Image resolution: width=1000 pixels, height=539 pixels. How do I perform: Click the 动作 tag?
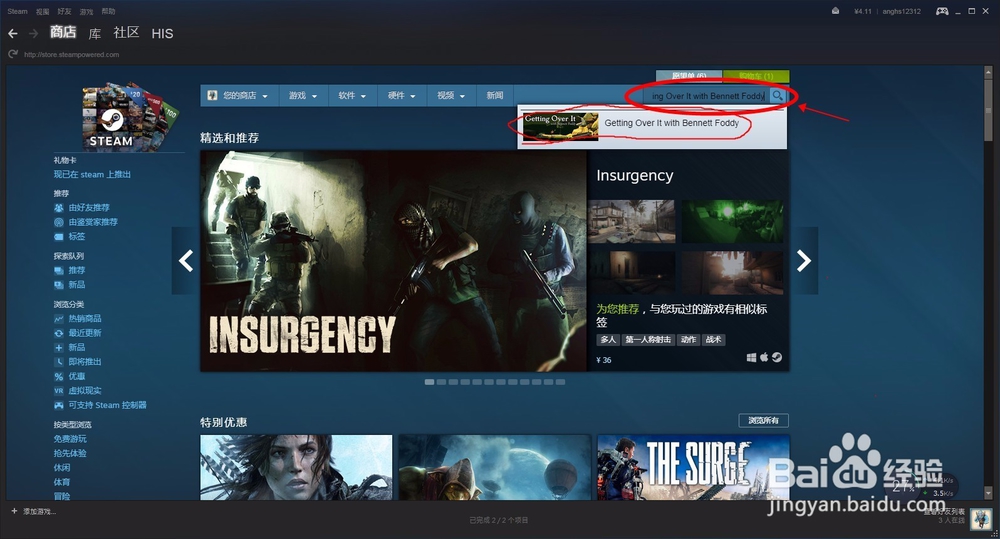(x=688, y=340)
